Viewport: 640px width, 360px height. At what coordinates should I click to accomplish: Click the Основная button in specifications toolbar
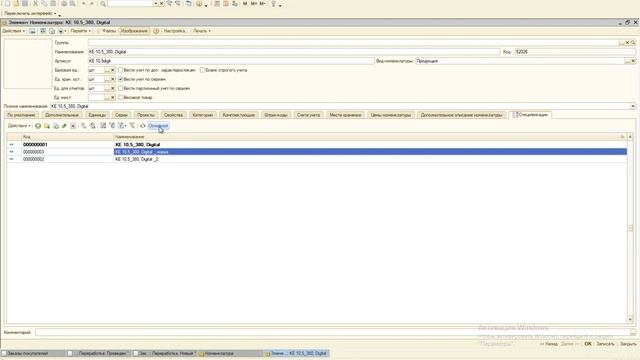click(x=158, y=126)
